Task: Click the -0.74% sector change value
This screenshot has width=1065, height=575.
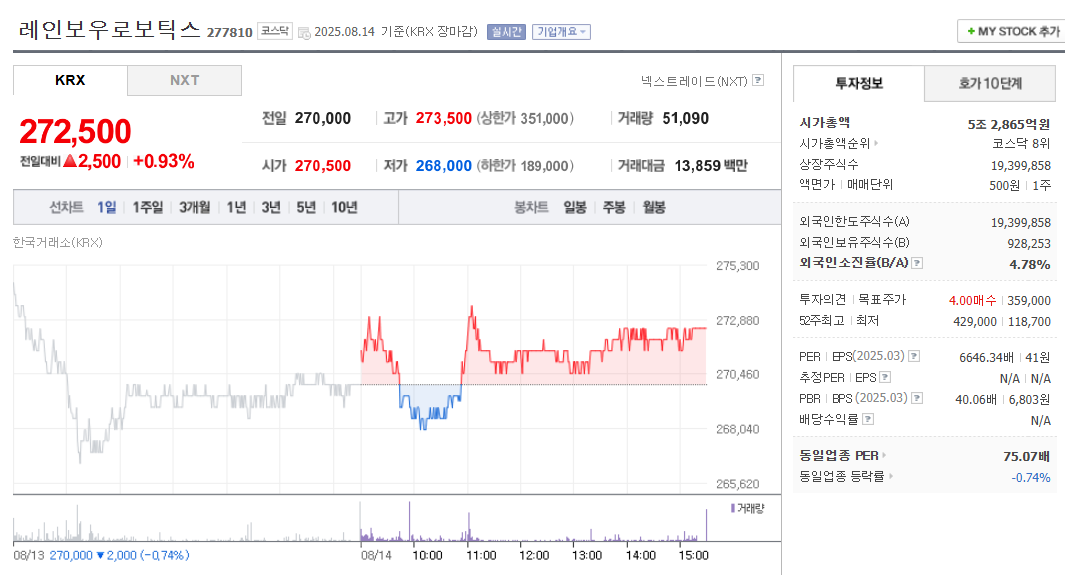Action: (x=1030, y=477)
